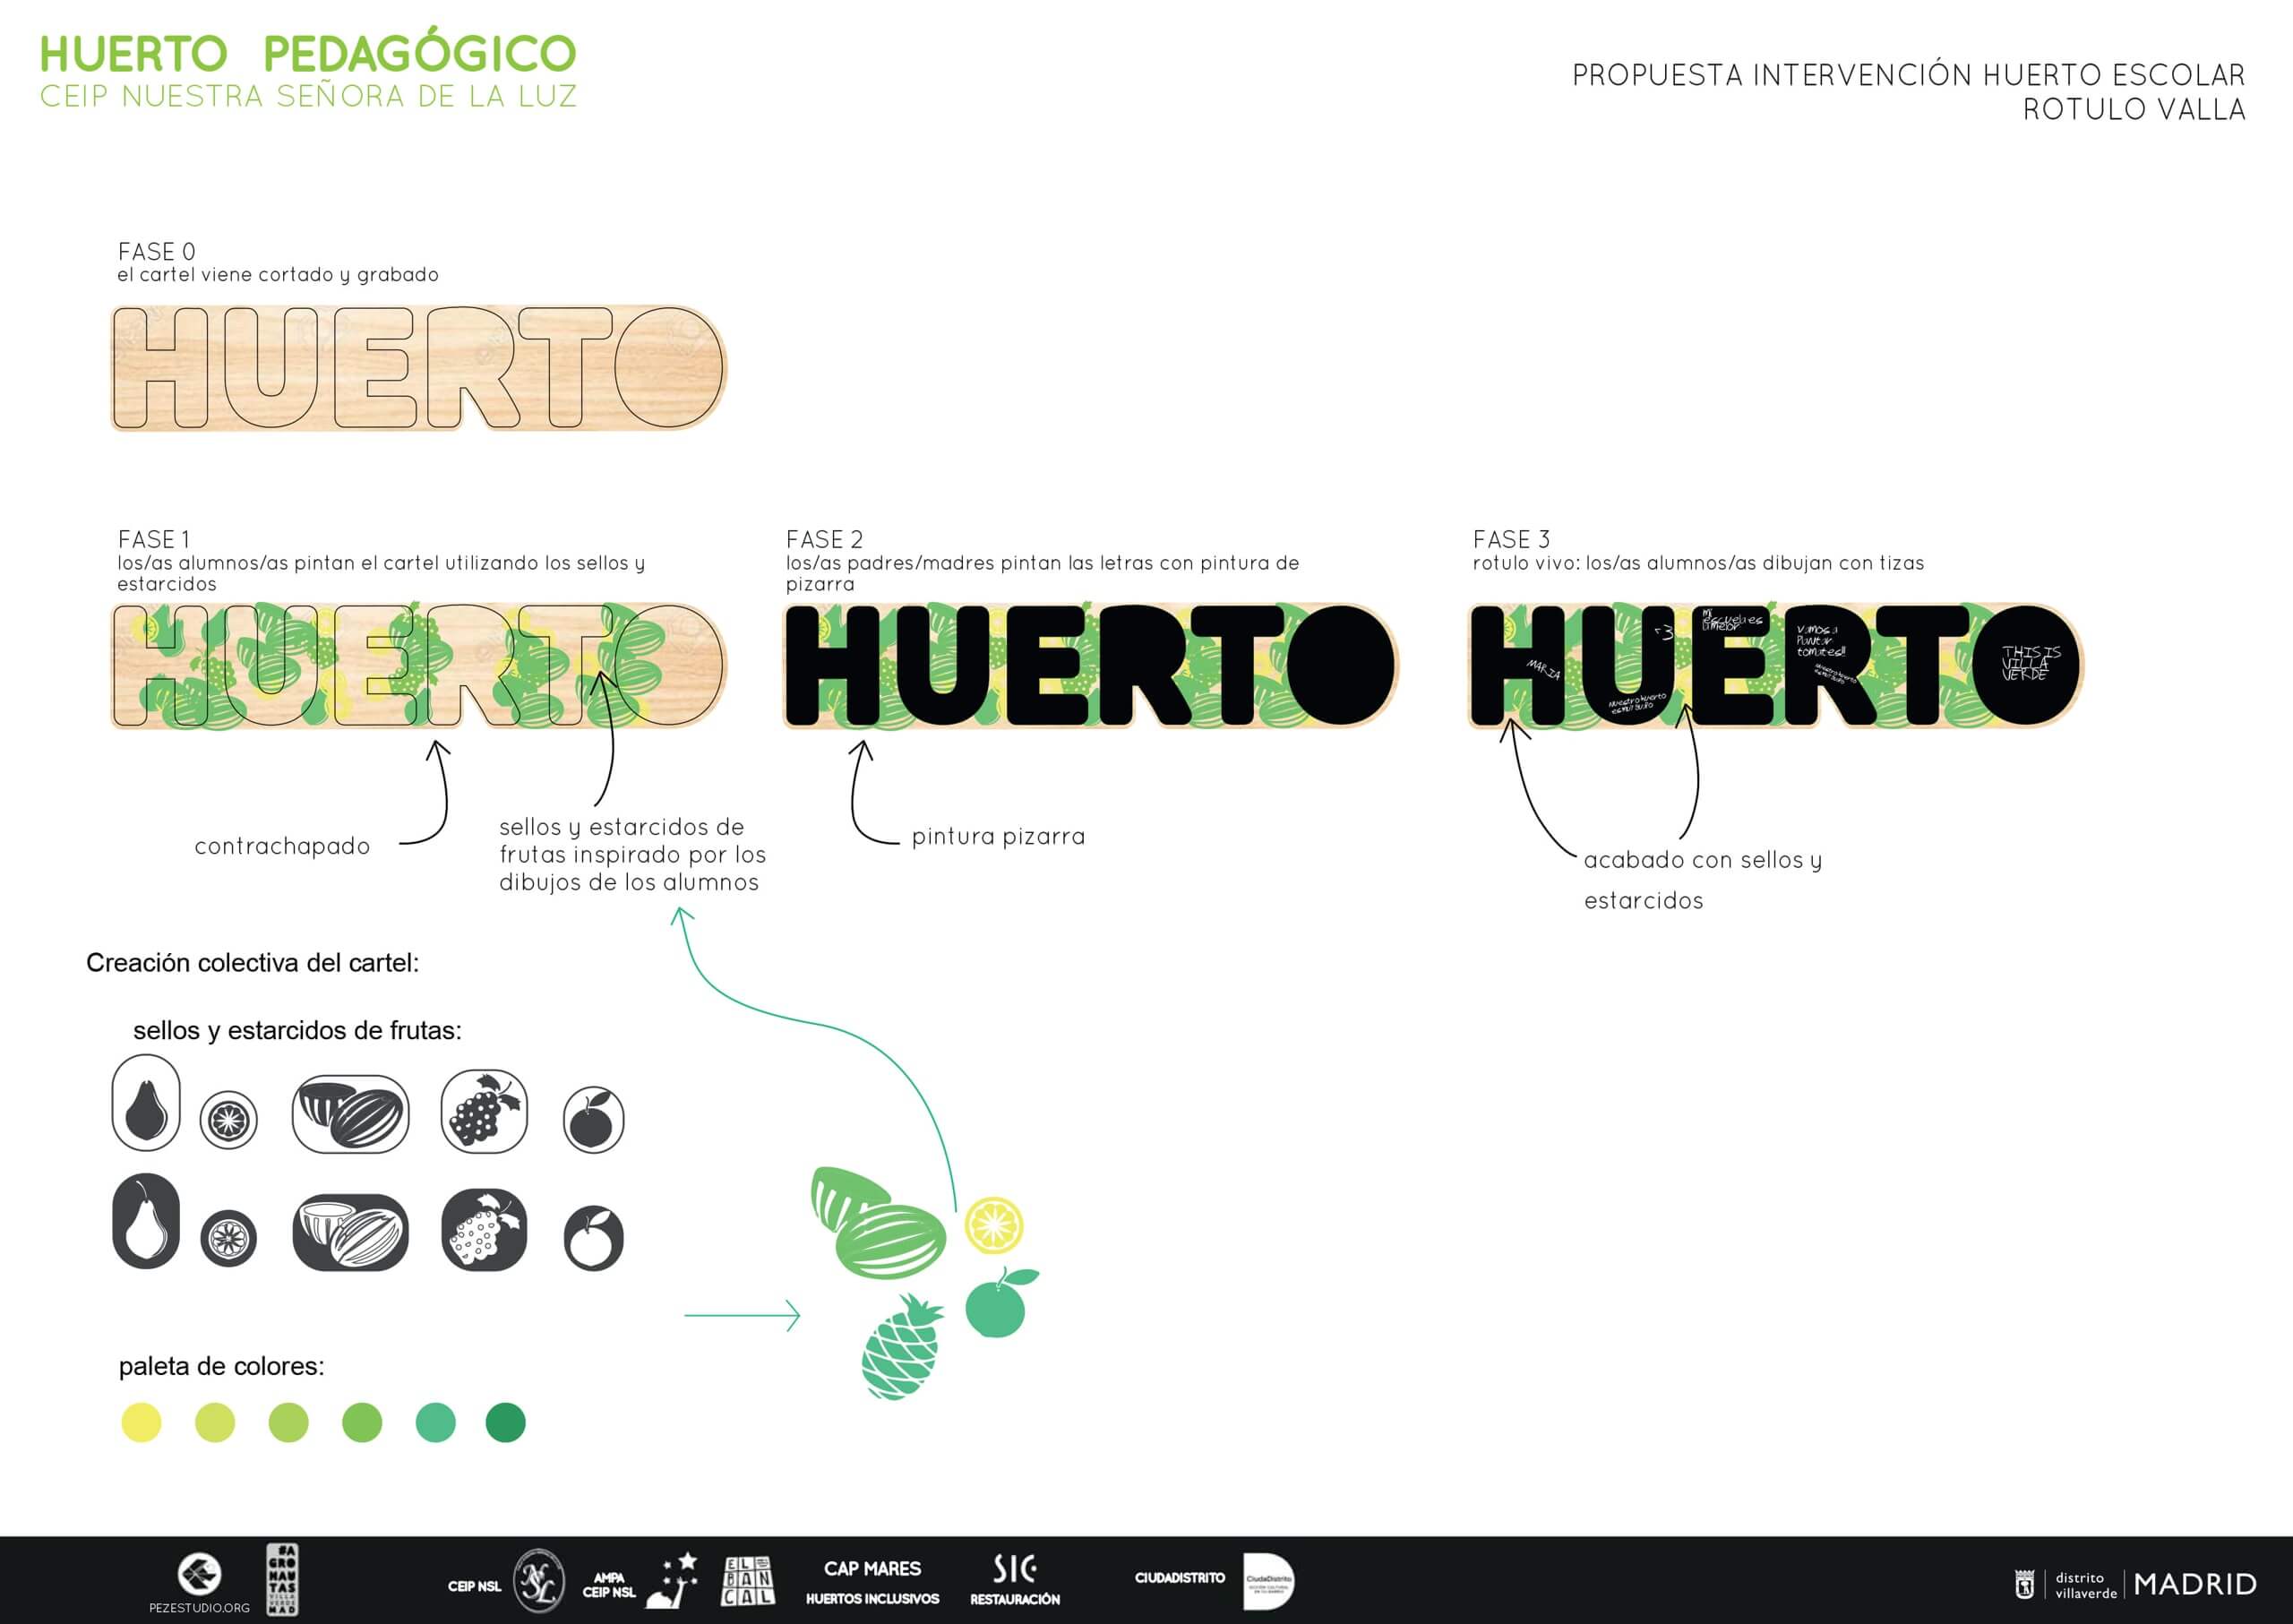Click the CEIP NSL circular emblem
This screenshot has width=2293, height=1624.
[538, 1582]
